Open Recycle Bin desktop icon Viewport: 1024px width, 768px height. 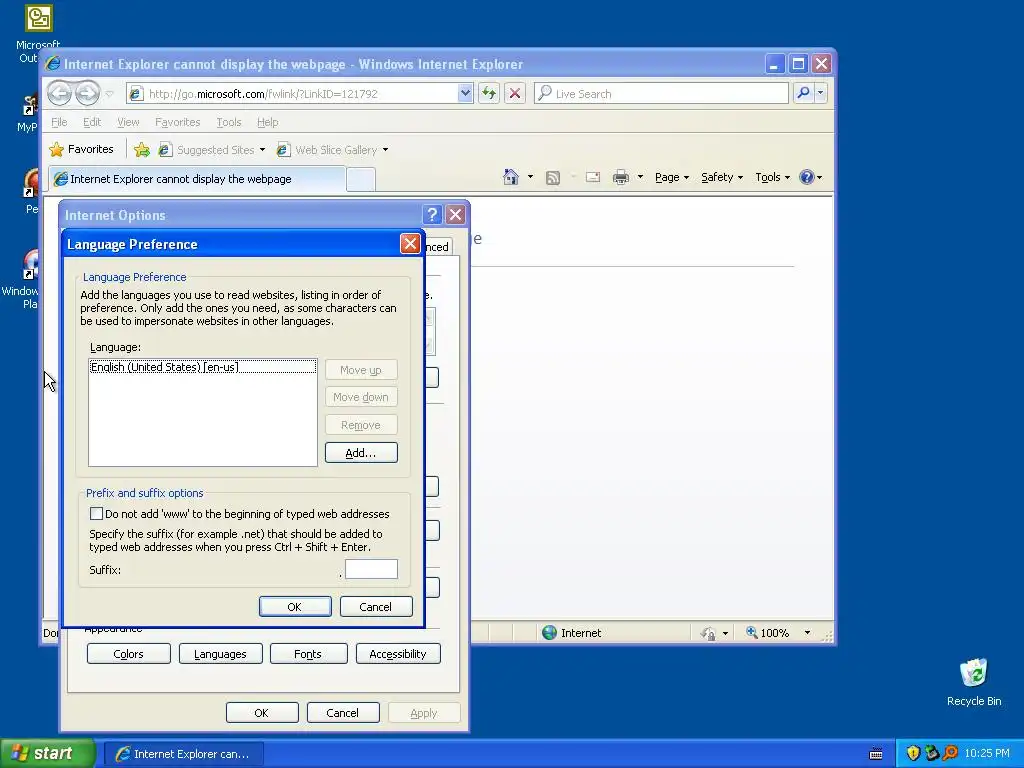(974, 682)
